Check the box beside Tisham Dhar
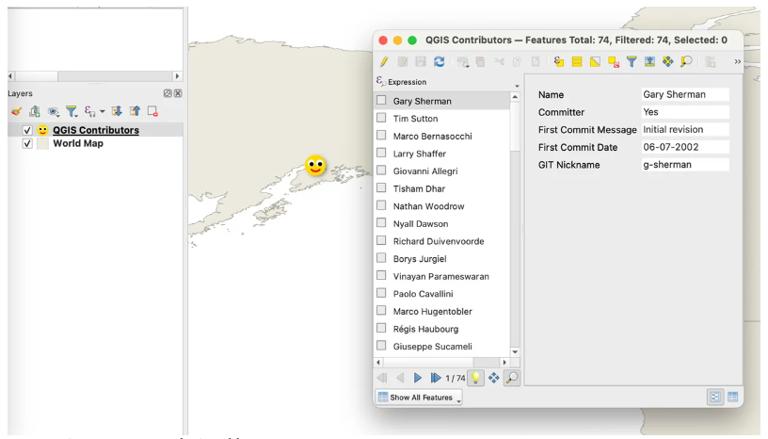The image size is (768, 439). 381,188
